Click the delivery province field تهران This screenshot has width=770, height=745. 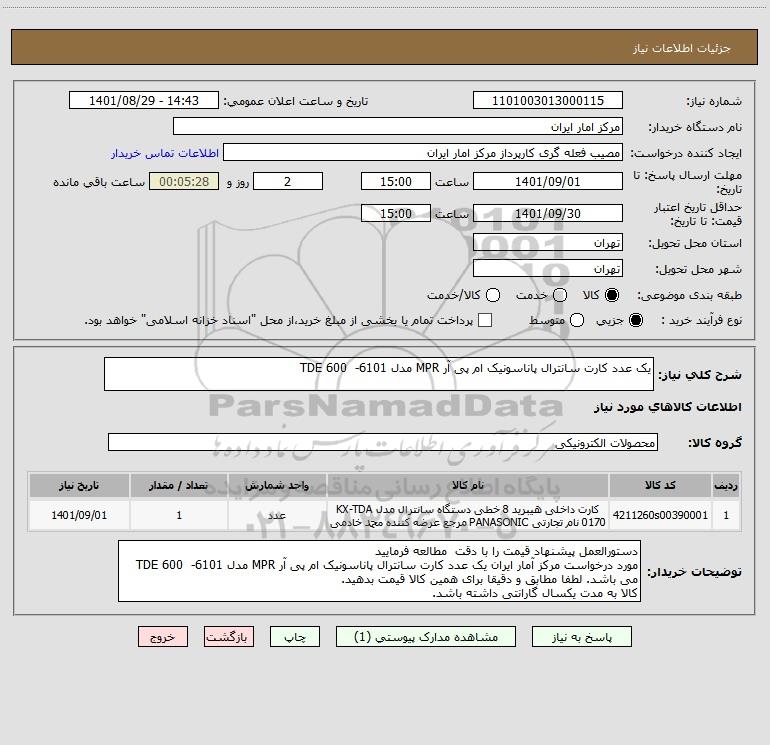click(x=548, y=243)
